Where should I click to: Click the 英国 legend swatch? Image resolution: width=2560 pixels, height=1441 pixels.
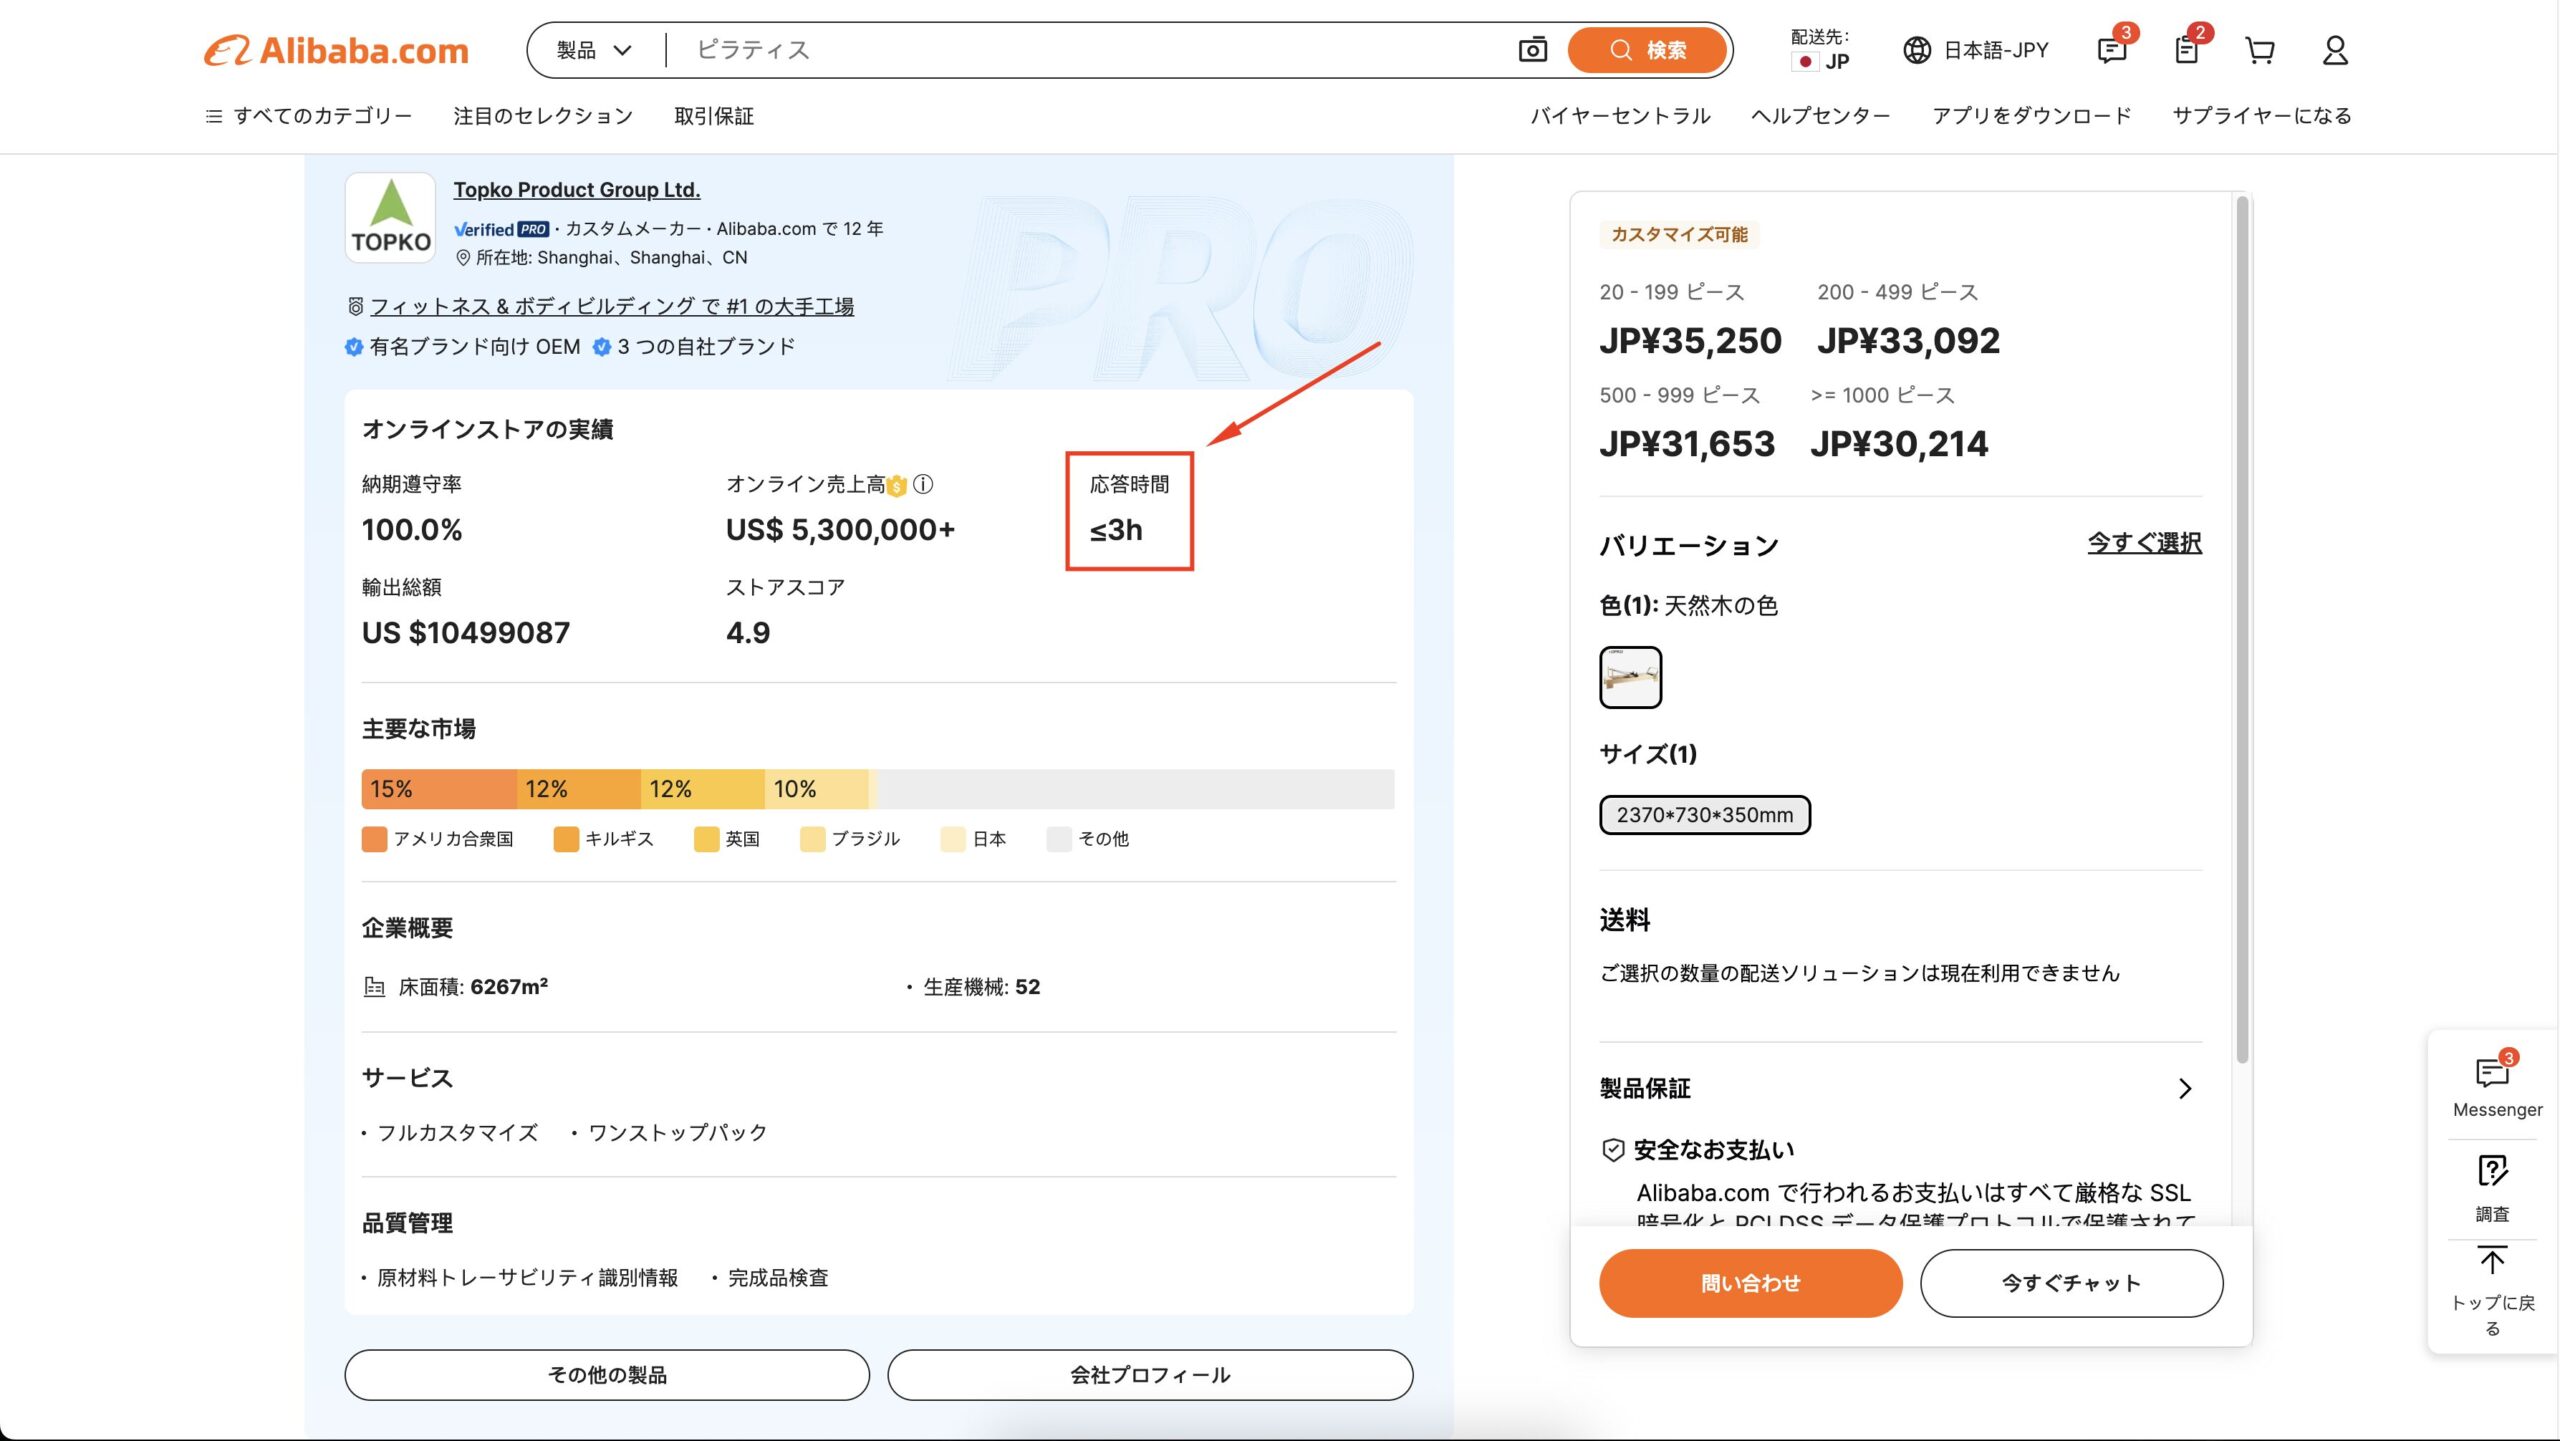tap(706, 839)
